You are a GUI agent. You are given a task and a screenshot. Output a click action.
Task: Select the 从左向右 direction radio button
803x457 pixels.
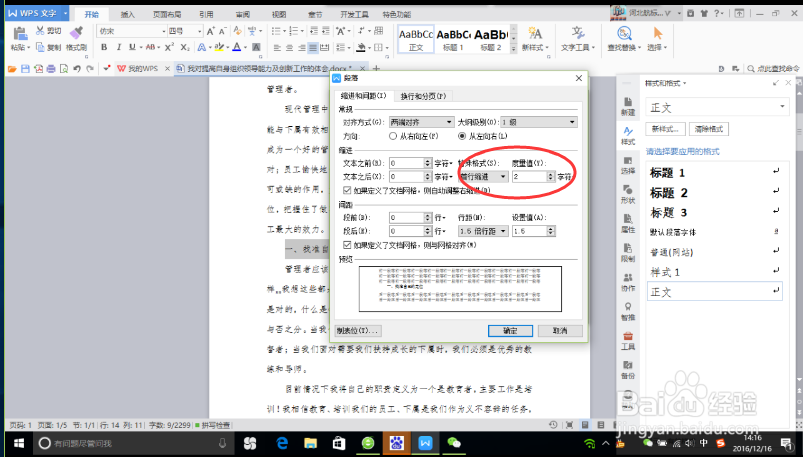(x=462, y=136)
